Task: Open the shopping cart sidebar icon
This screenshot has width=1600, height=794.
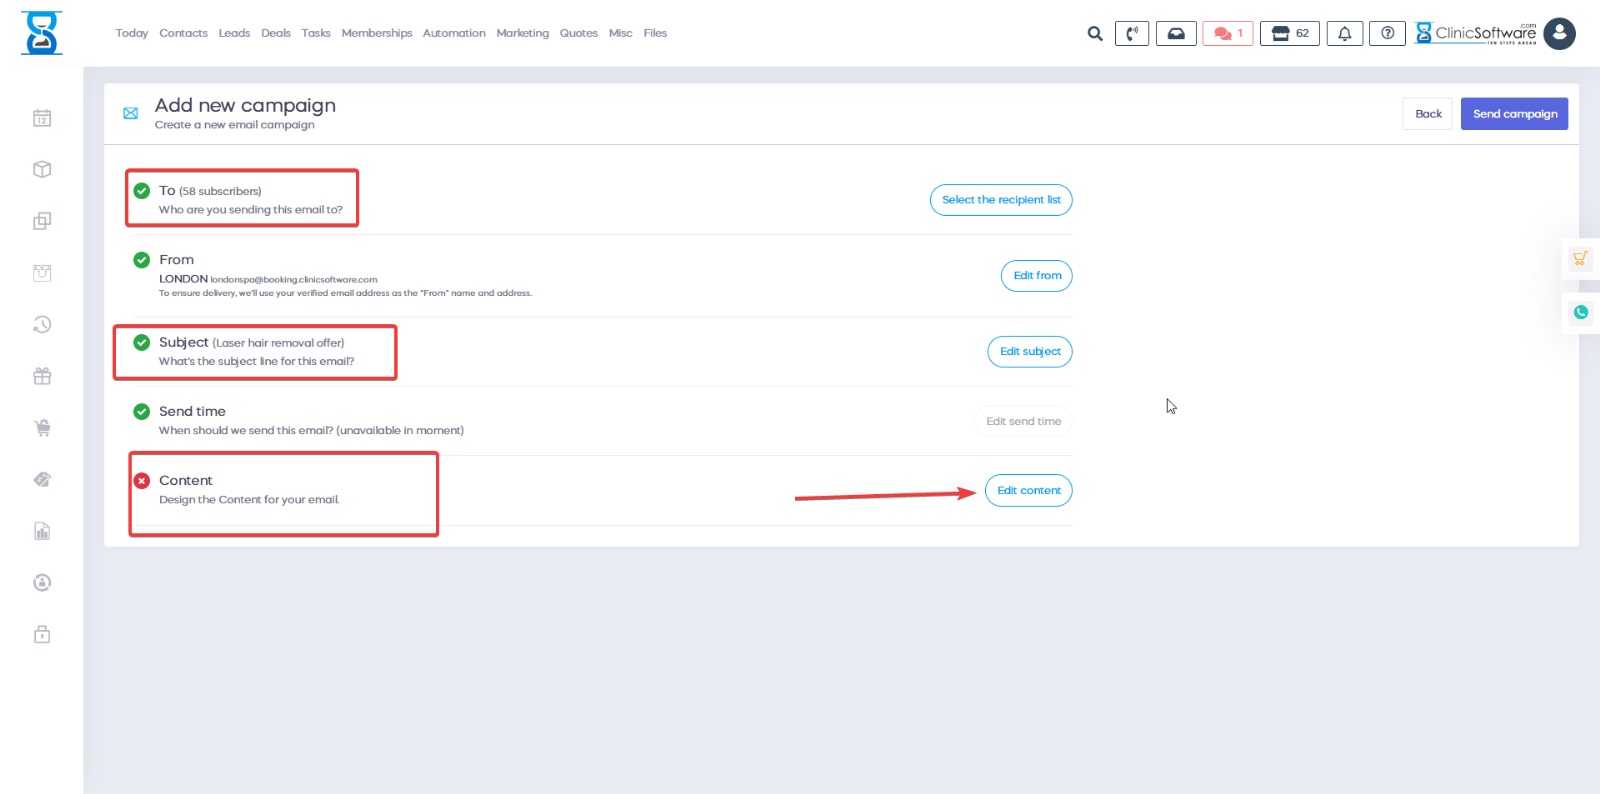Action: pos(42,428)
